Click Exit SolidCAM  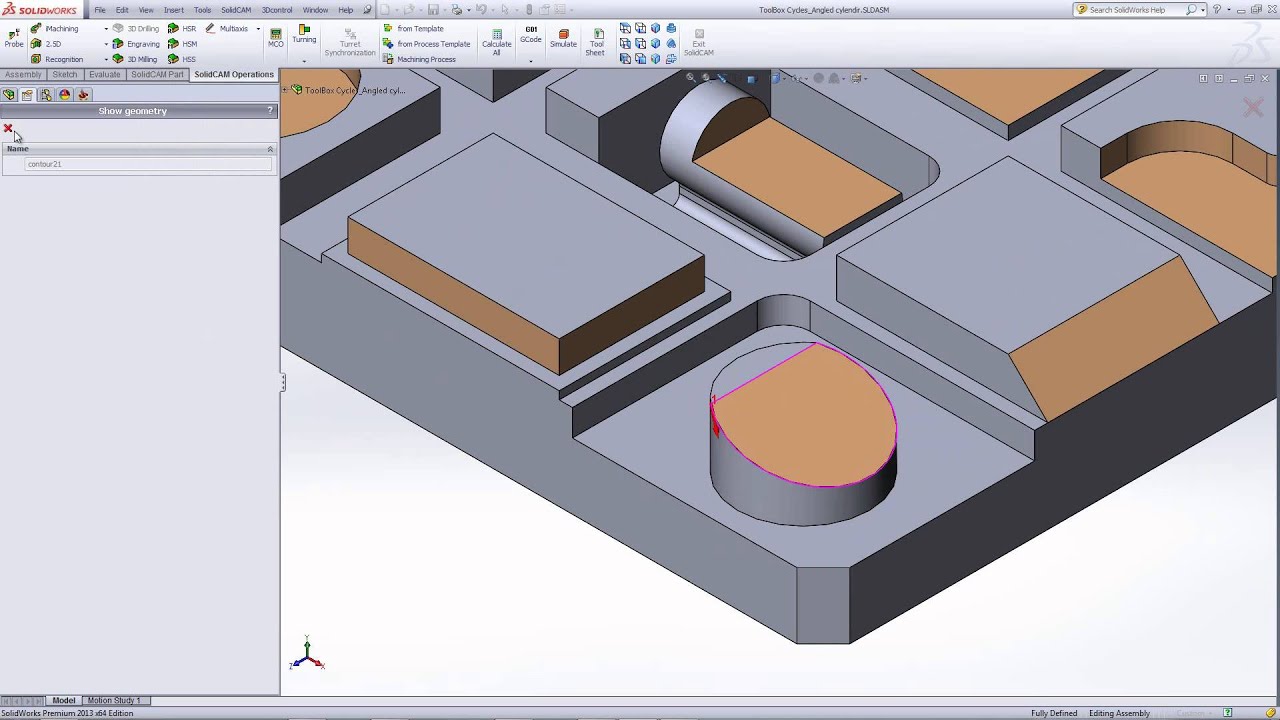(x=699, y=42)
